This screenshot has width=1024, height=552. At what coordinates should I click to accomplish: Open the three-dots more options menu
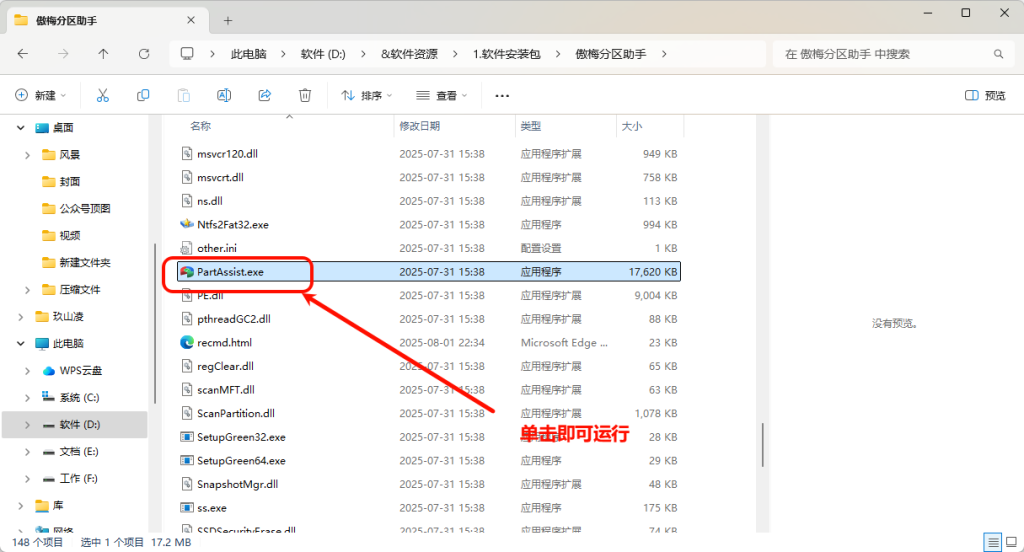click(502, 96)
